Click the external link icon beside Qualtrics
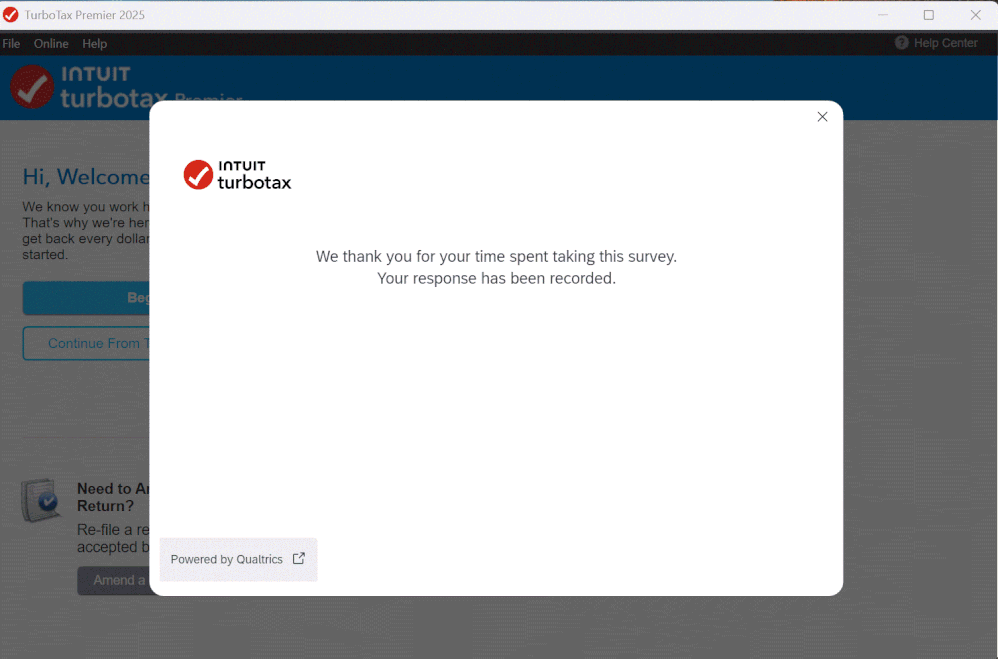 (299, 558)
